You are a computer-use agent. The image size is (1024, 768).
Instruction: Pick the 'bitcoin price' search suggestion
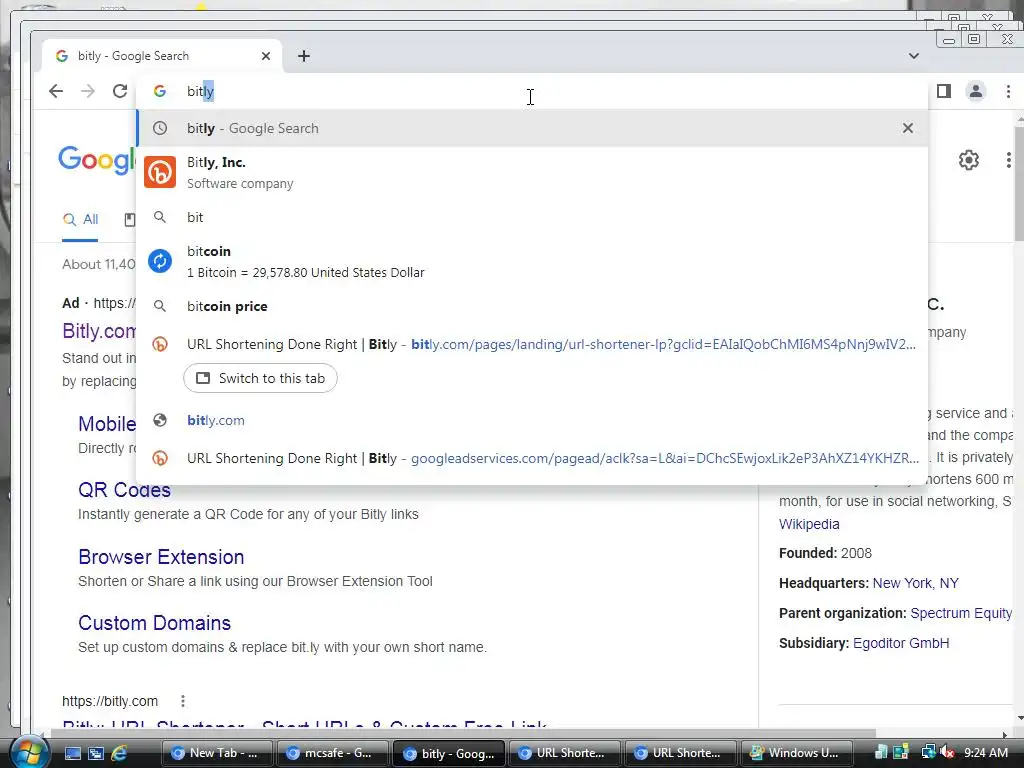pos(532,306)
